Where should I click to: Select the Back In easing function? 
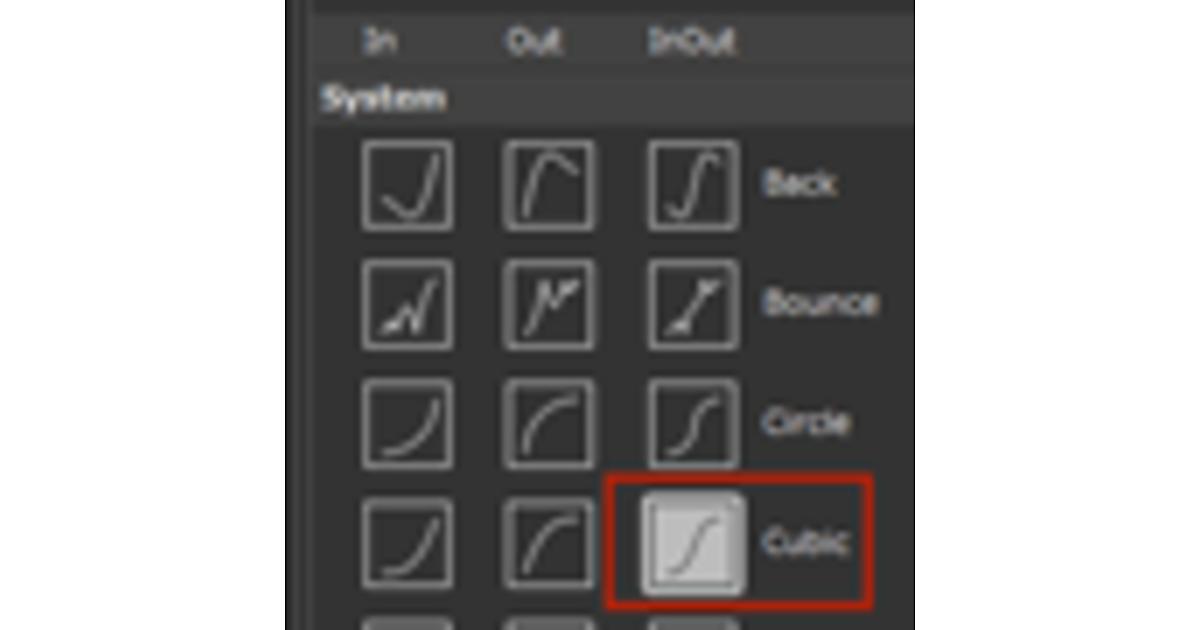tap(407, 186)
